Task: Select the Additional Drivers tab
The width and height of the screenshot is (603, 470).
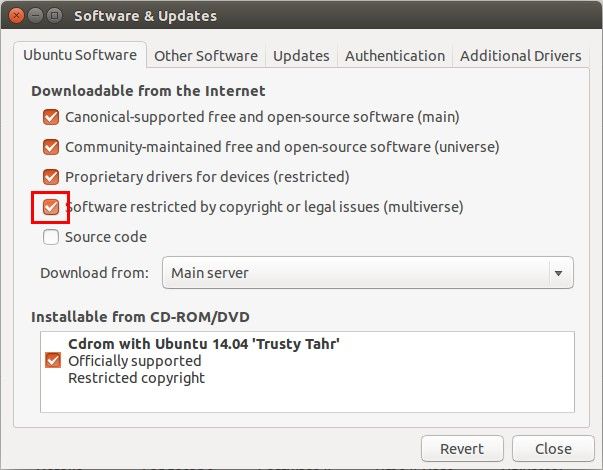Action: click(x=520, y=56)
